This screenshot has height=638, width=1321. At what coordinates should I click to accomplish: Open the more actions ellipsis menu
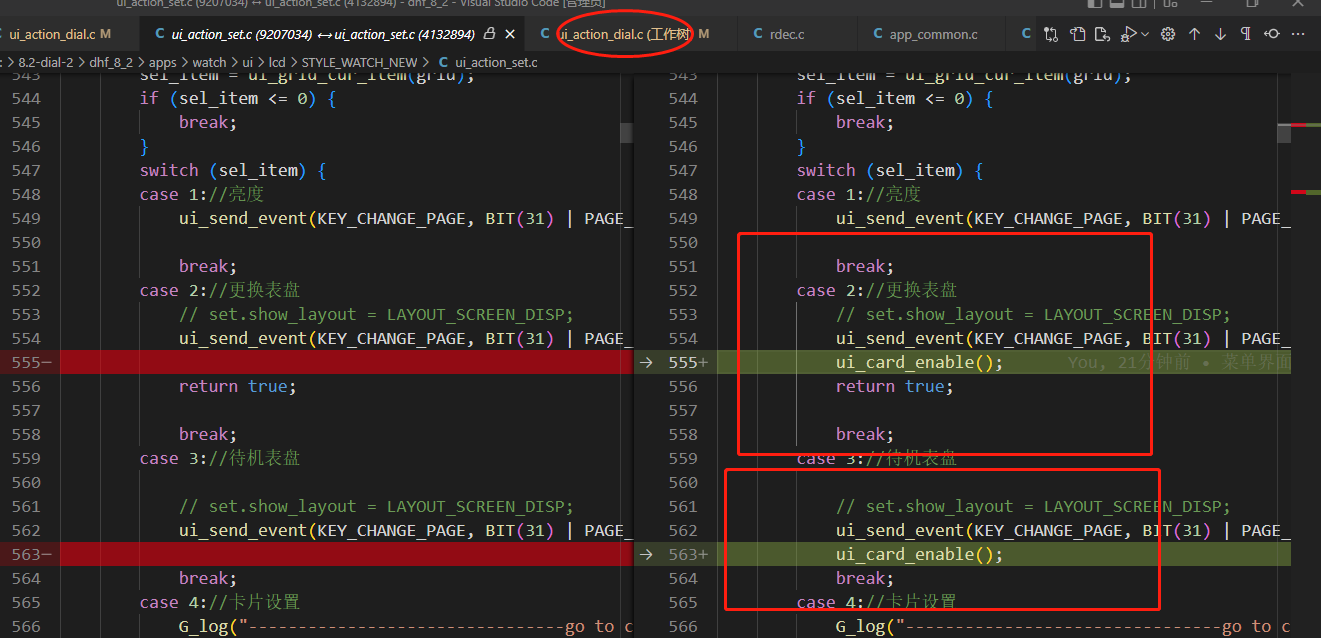point(1298,34)
